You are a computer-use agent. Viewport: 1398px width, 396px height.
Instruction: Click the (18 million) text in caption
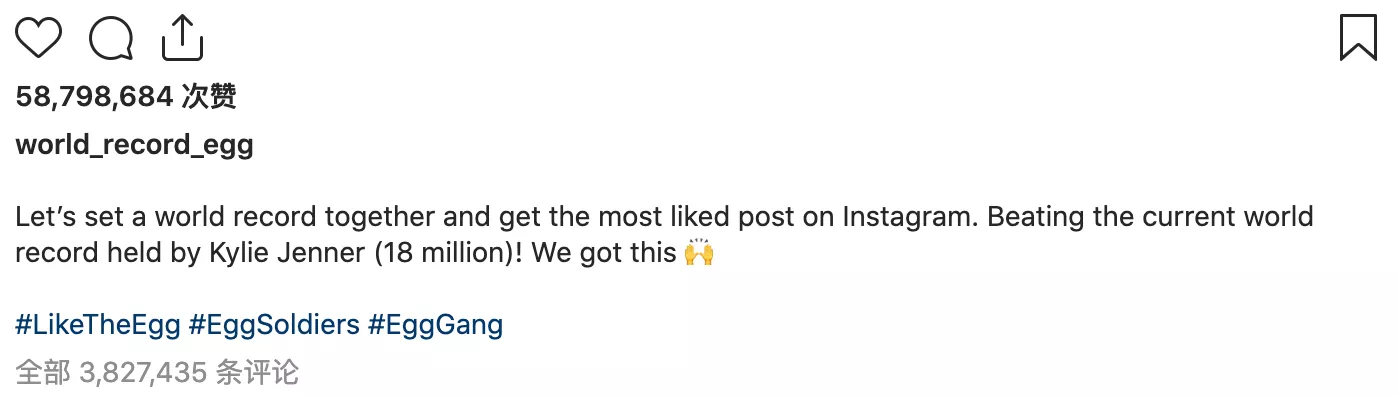pyautogui.click(x=445, y=254)
